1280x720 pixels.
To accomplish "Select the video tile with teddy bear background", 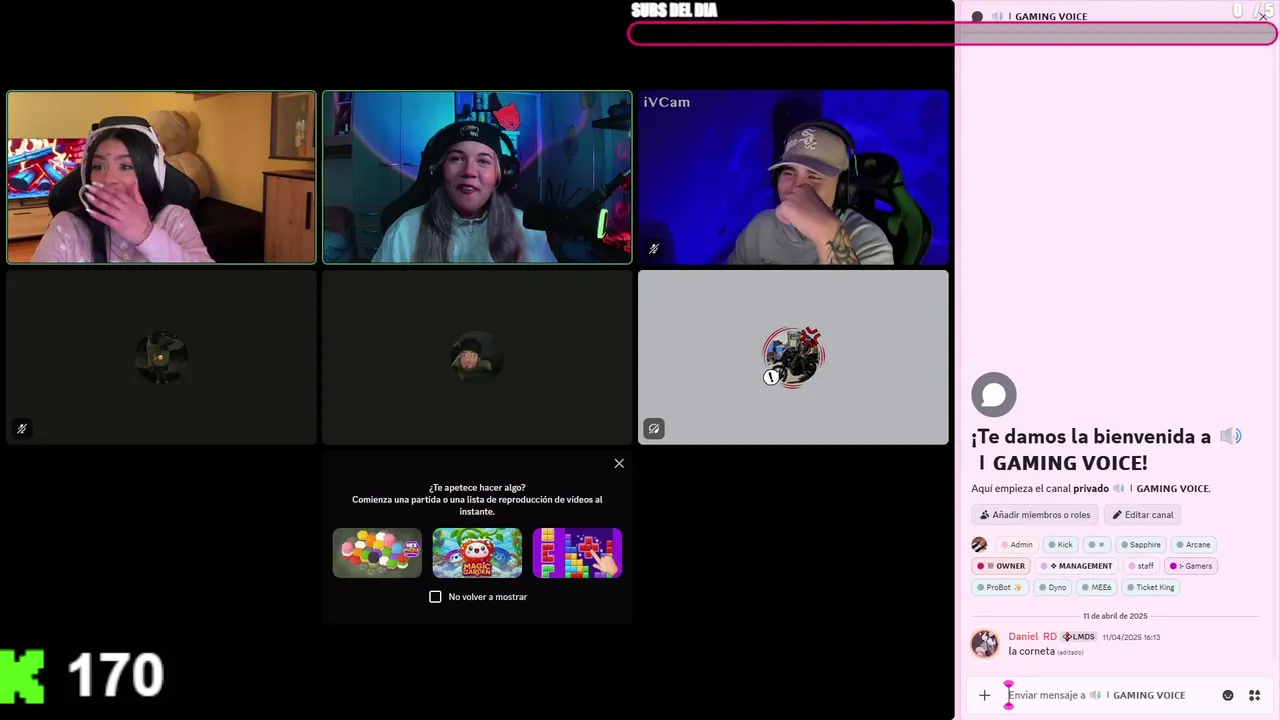I will 161,177.
